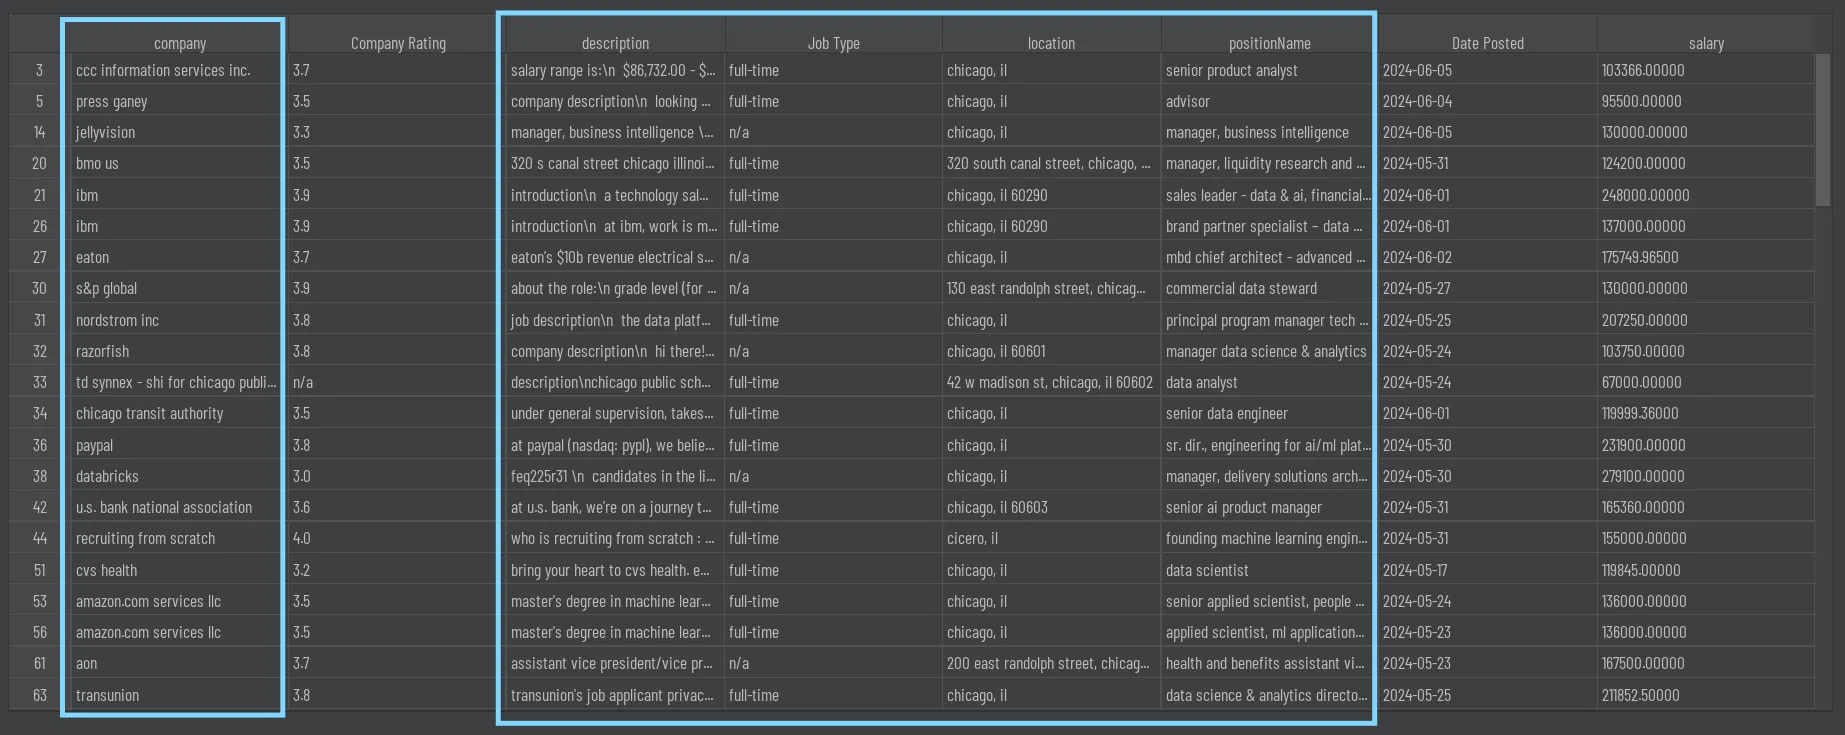Select the 'press ganey' company cell
The image size is (1845, 735).
(179, 101)
